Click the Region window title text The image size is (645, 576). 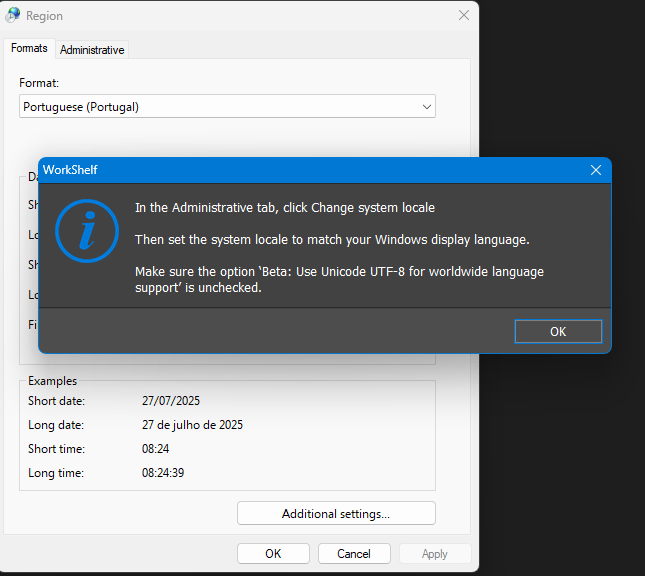[x=45, y=16]
